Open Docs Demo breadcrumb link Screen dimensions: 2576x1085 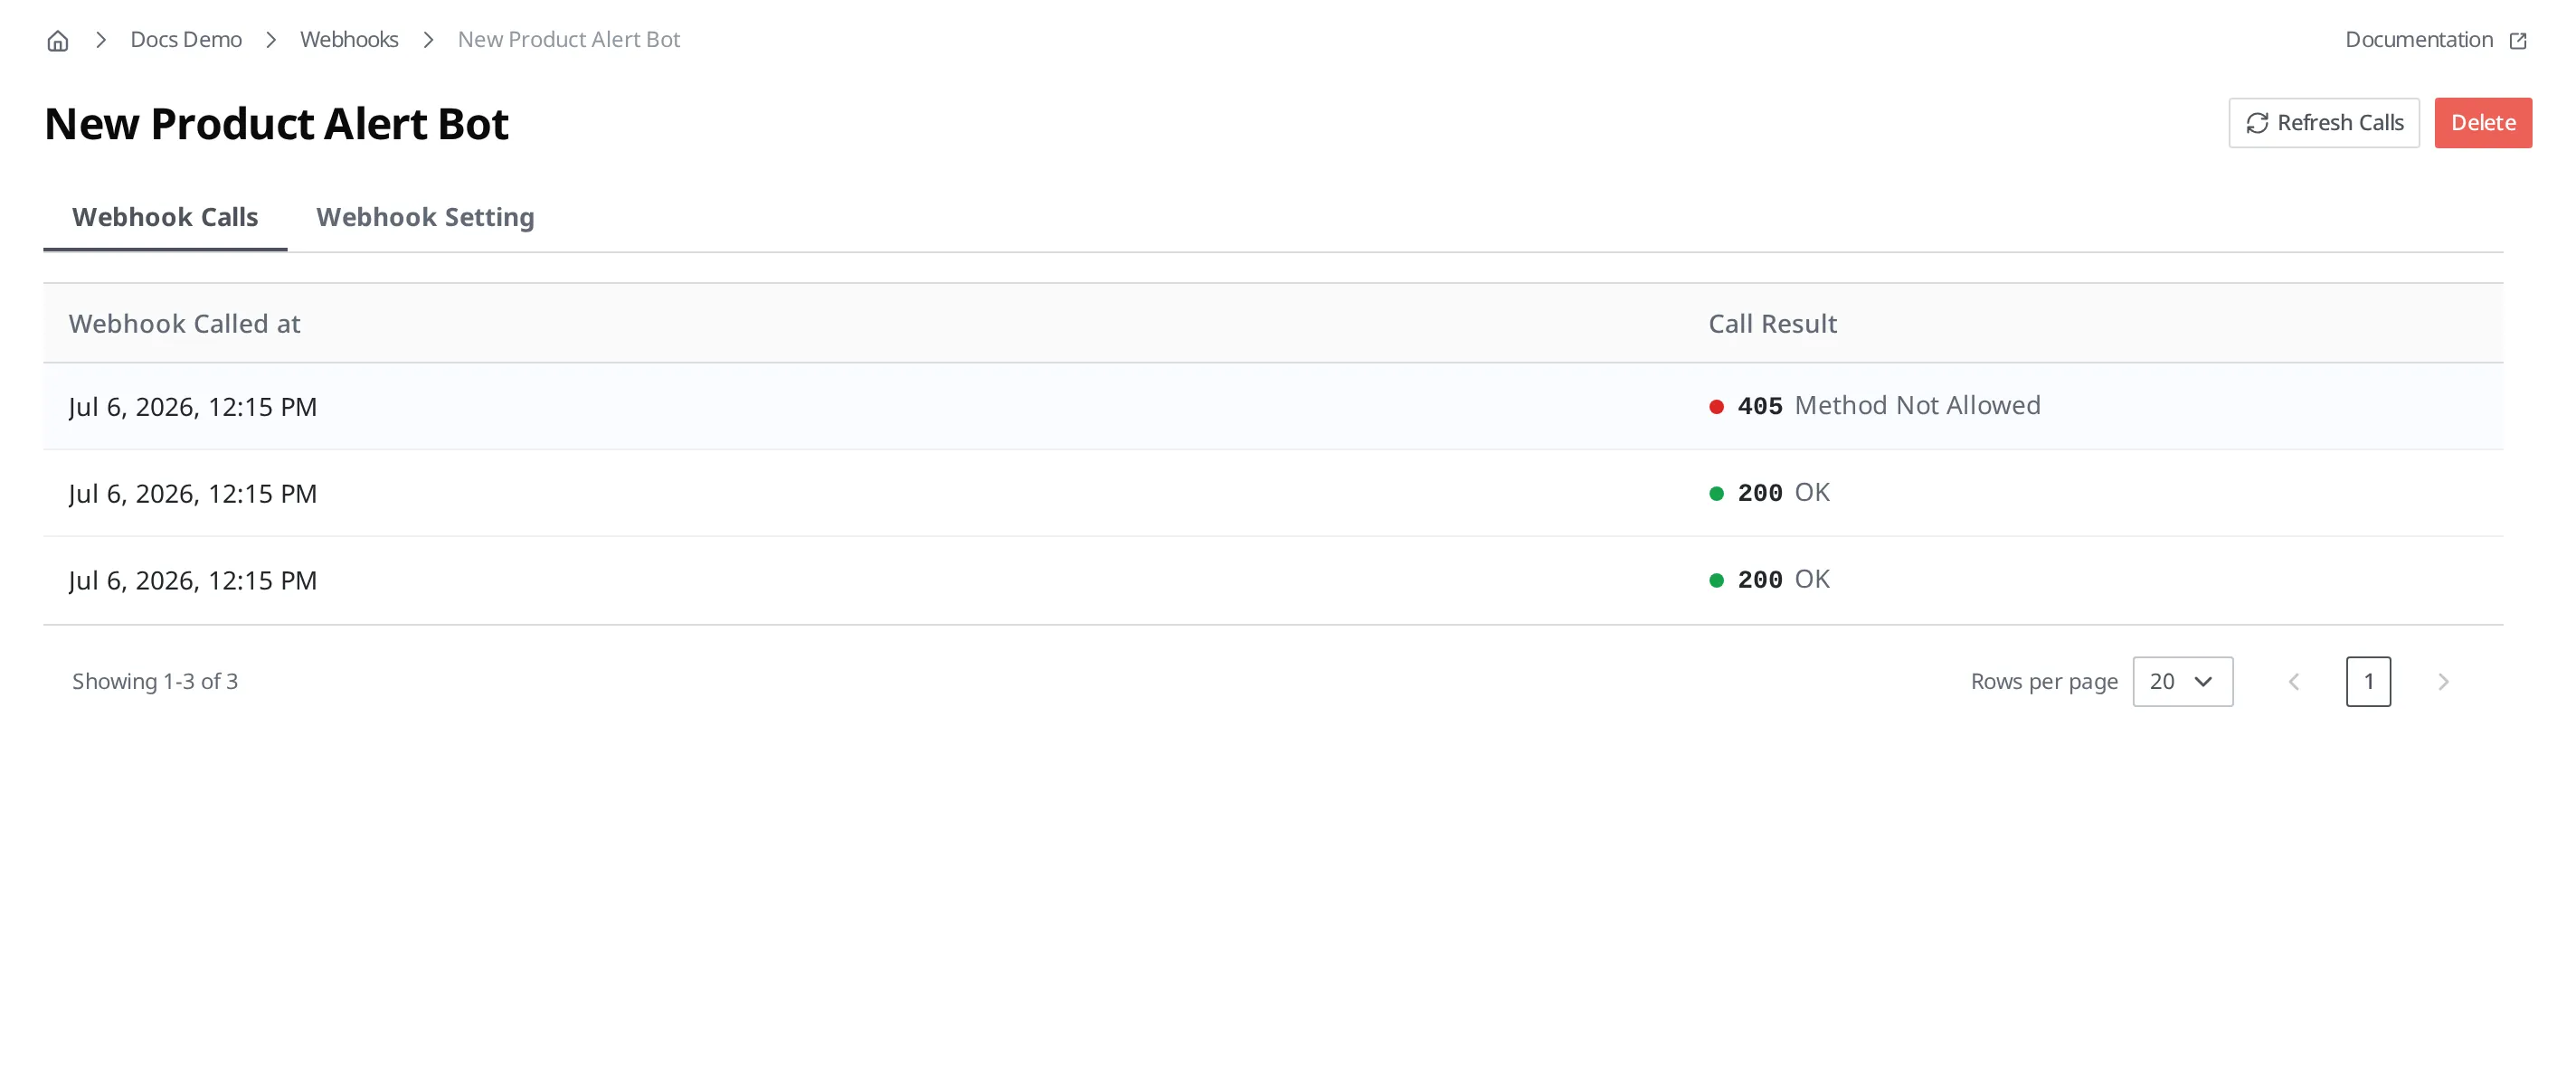(x=186, y=40)
